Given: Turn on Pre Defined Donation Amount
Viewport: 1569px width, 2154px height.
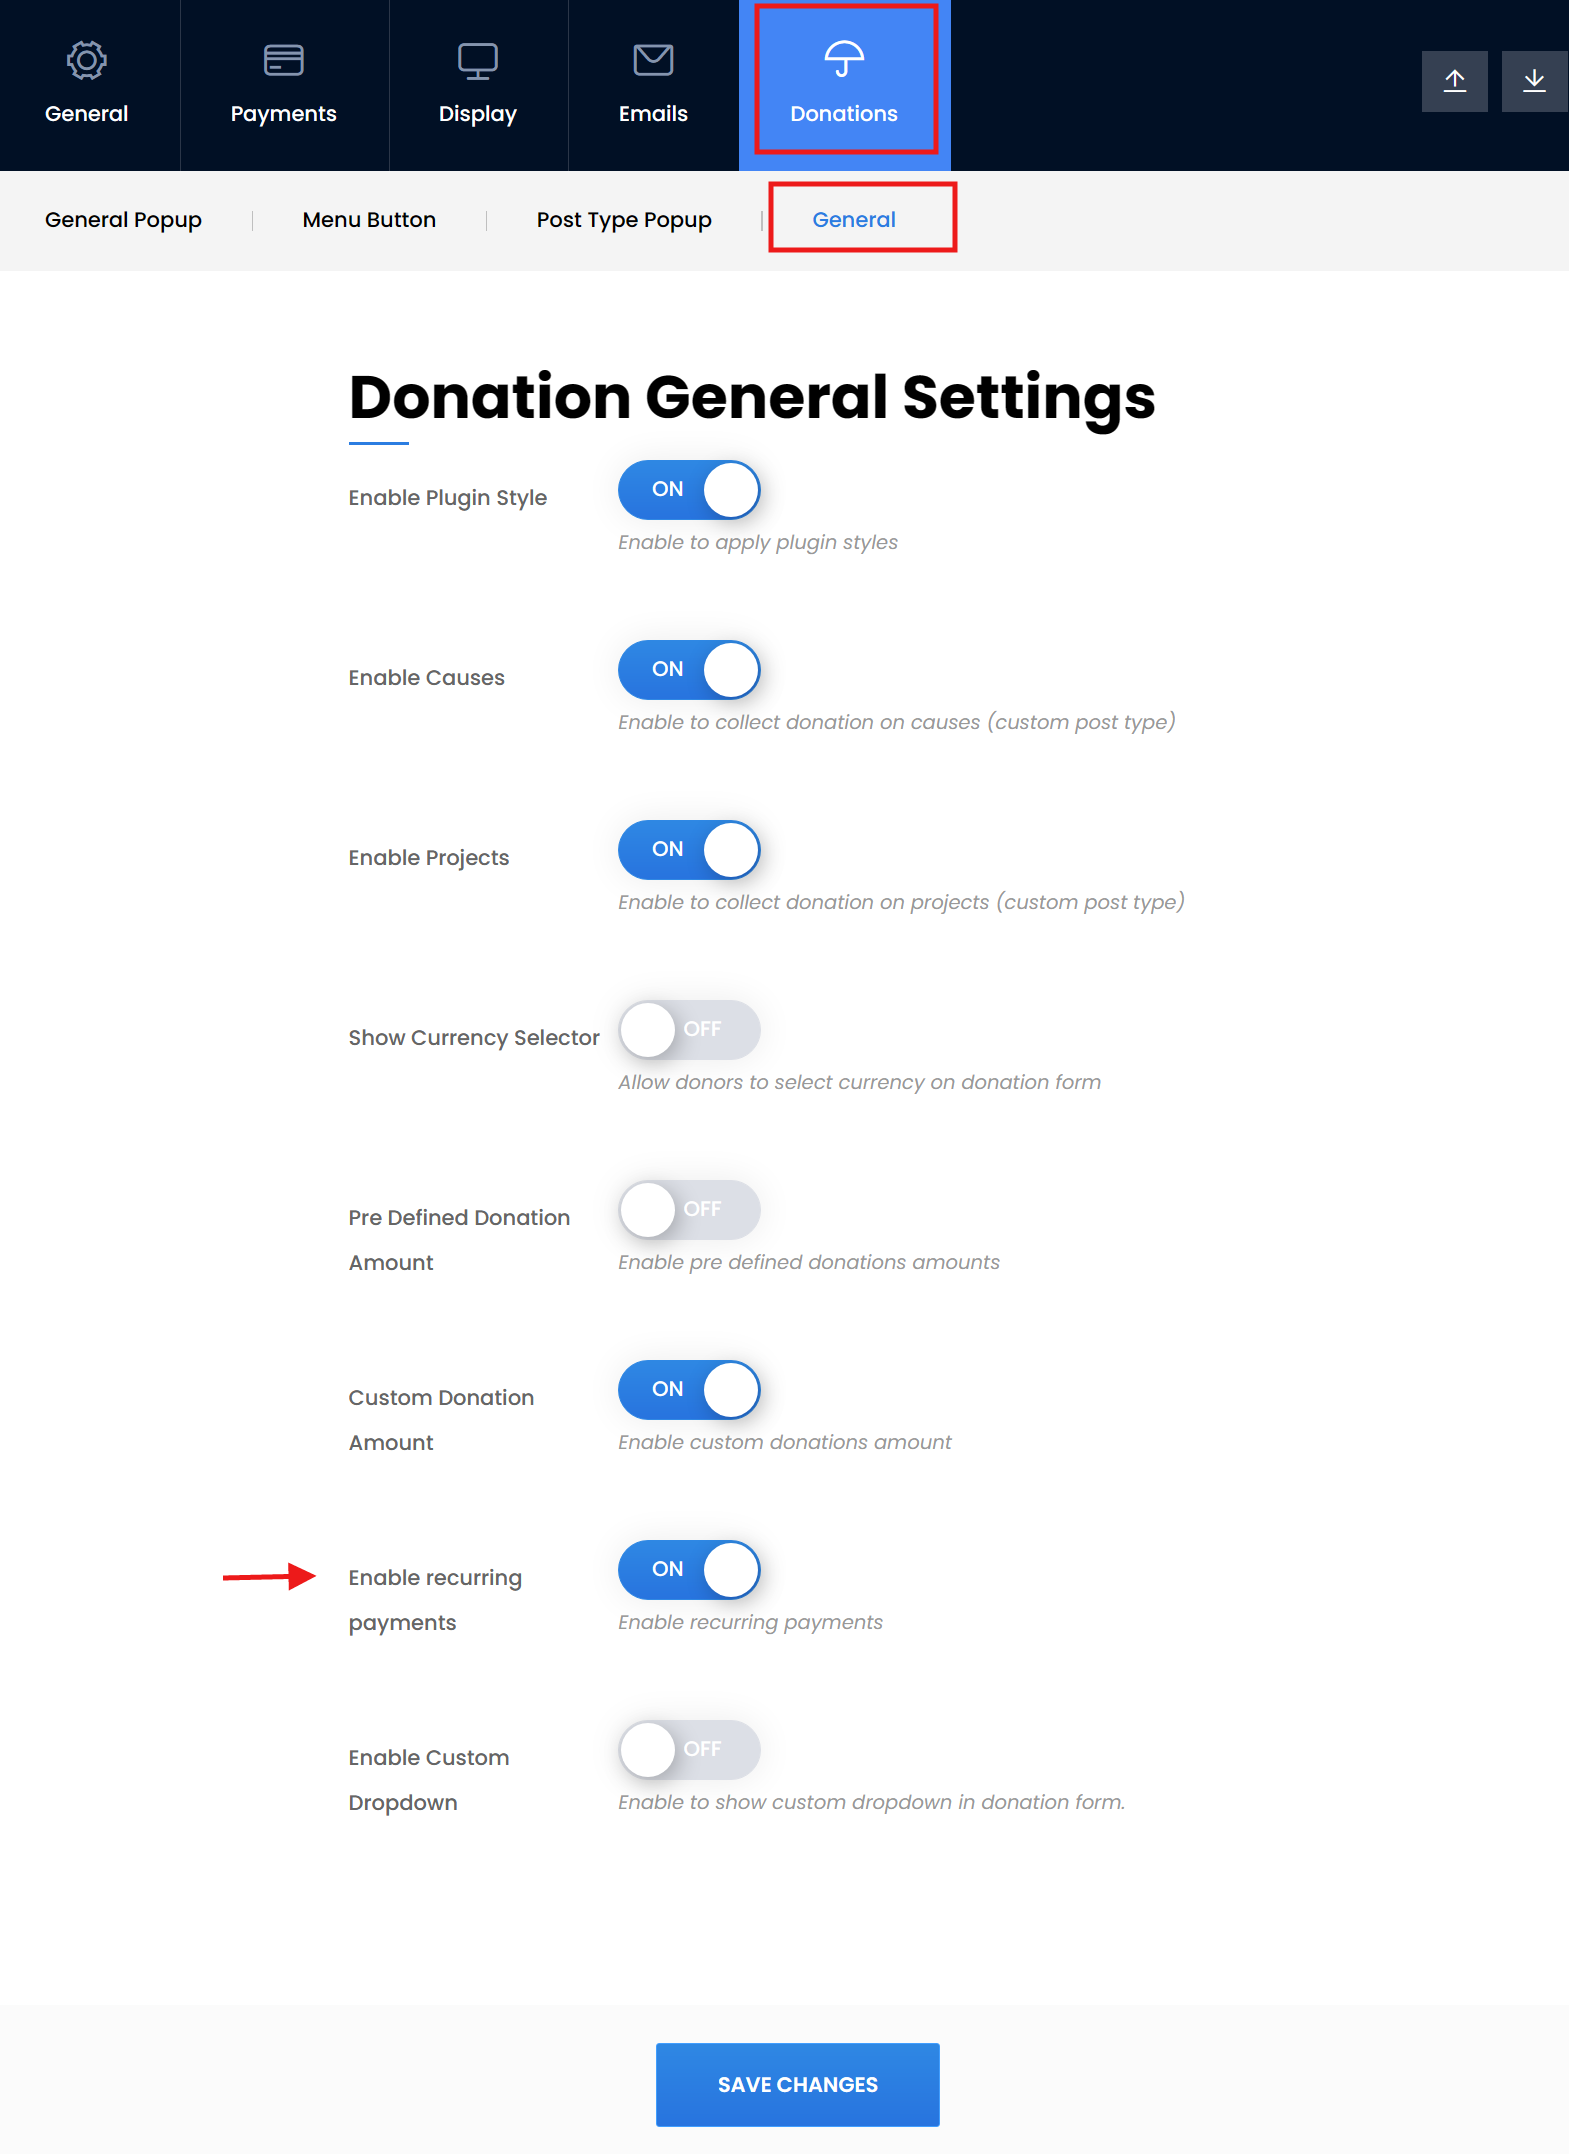Looking at the screenshot, I should click(x=689, y=1210).
